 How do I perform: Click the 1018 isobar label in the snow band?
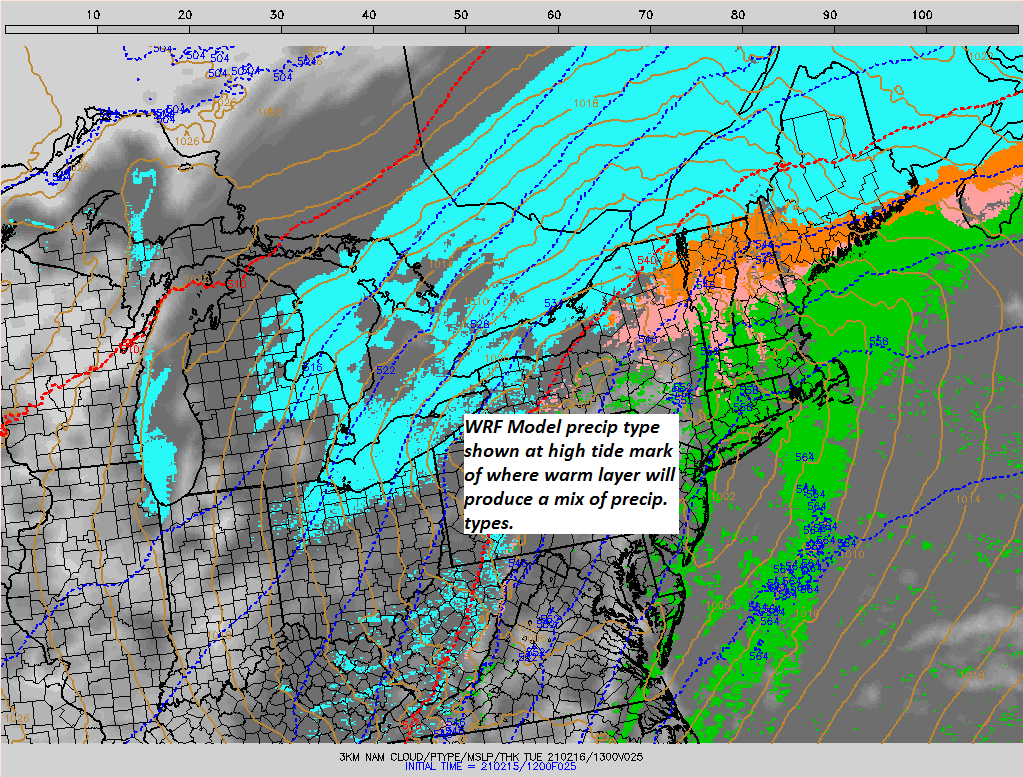coord(586,103)
